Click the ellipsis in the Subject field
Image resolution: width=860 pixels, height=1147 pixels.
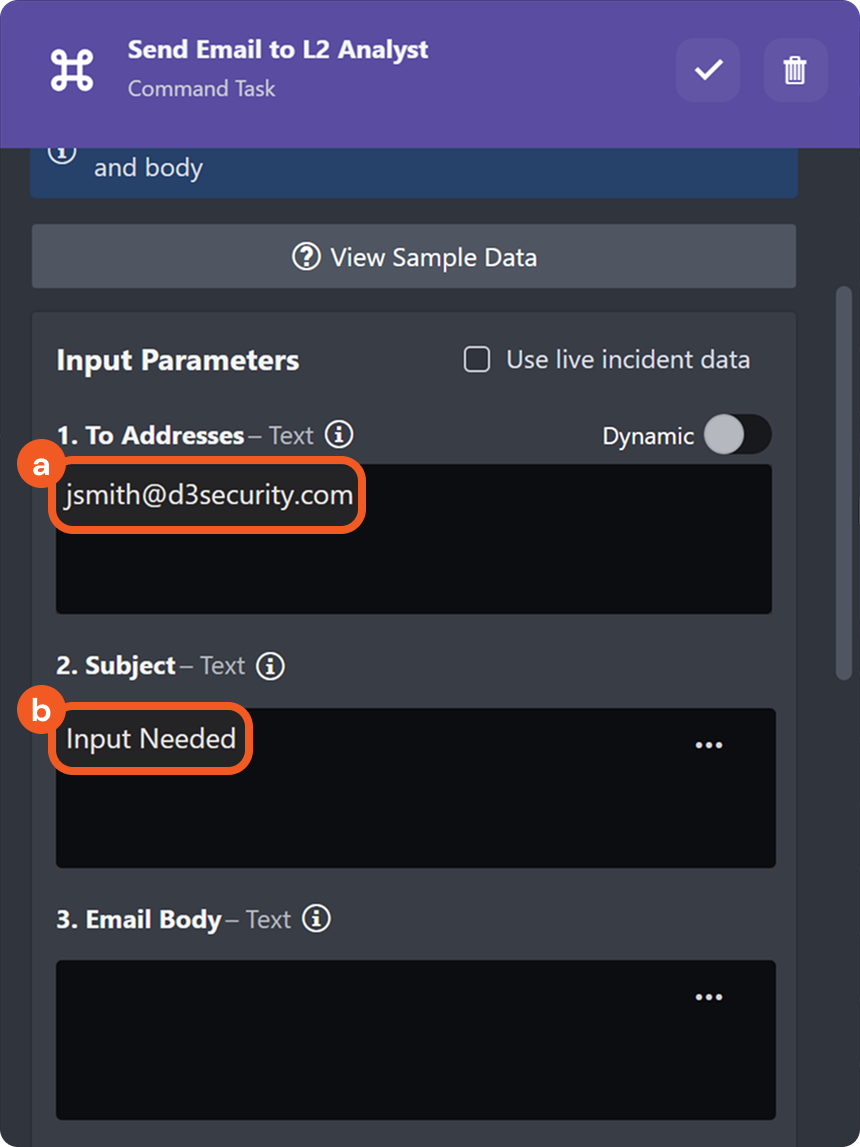click(x=709, y=744)
